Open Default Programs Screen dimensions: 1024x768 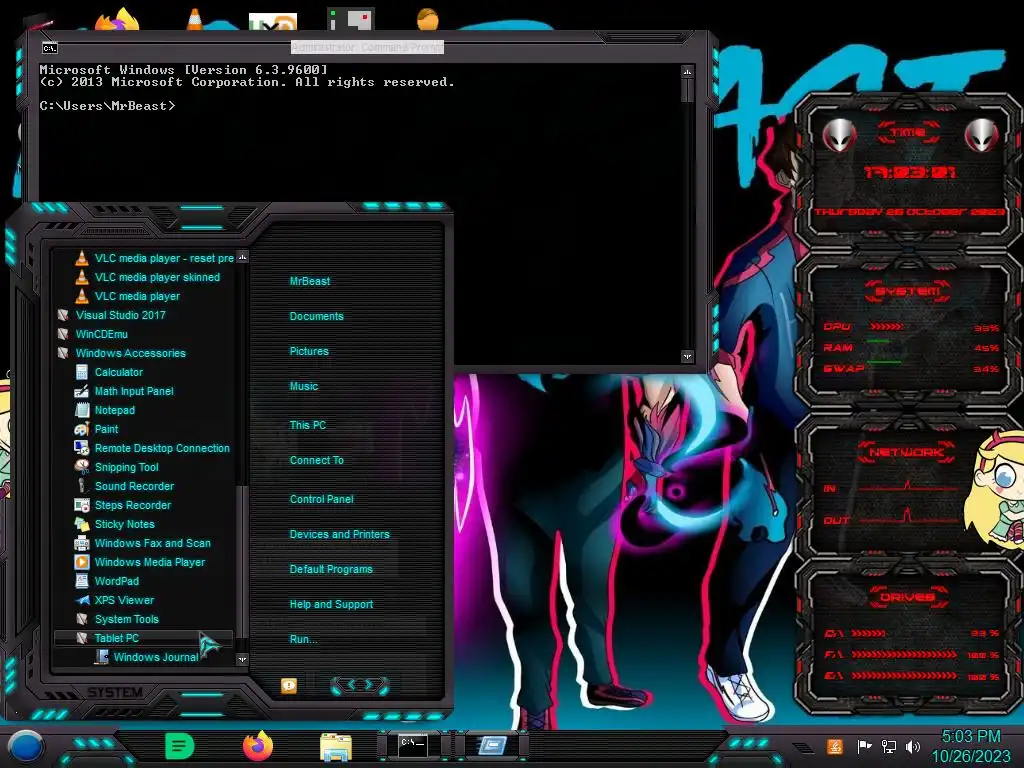click(x=330, y=569)
